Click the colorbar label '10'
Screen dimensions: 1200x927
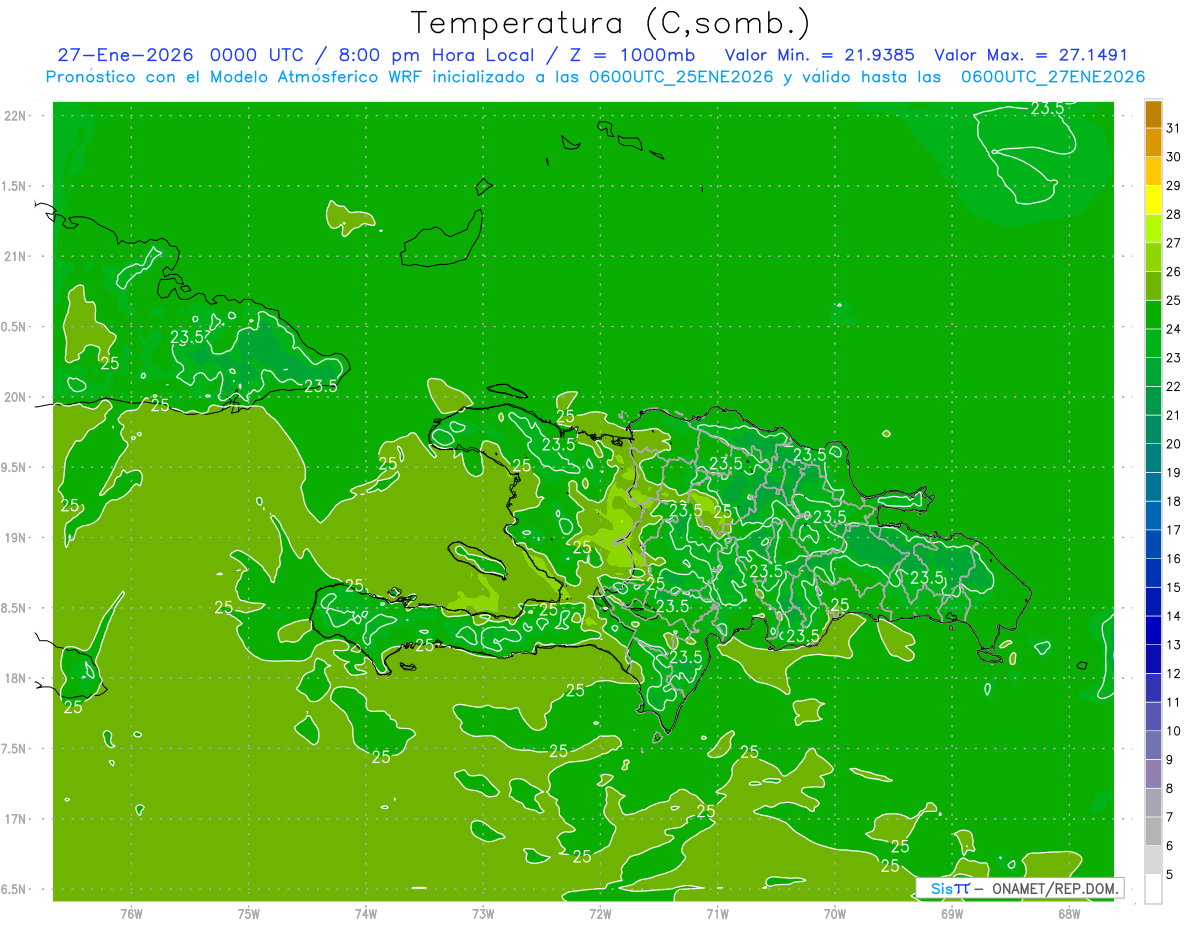tap(1173, 731)
